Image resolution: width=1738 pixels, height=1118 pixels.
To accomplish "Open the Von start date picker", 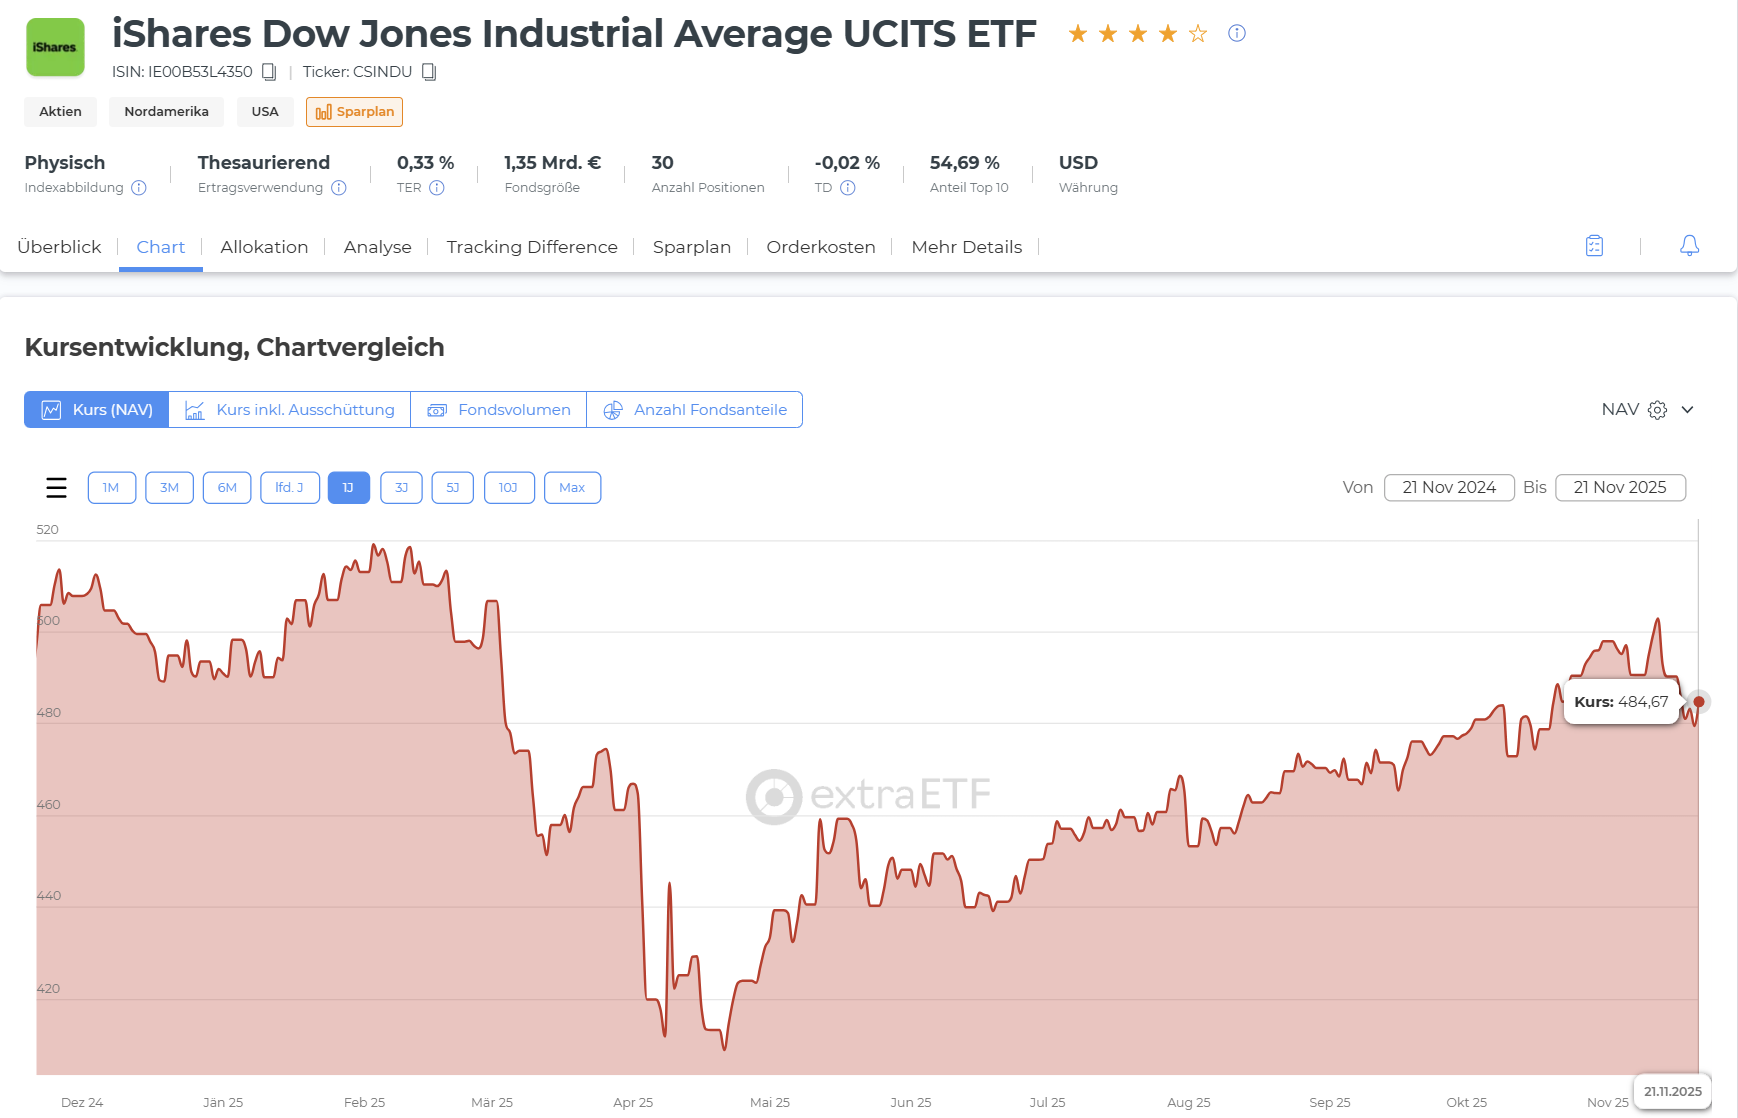I will click(1449, 488).
